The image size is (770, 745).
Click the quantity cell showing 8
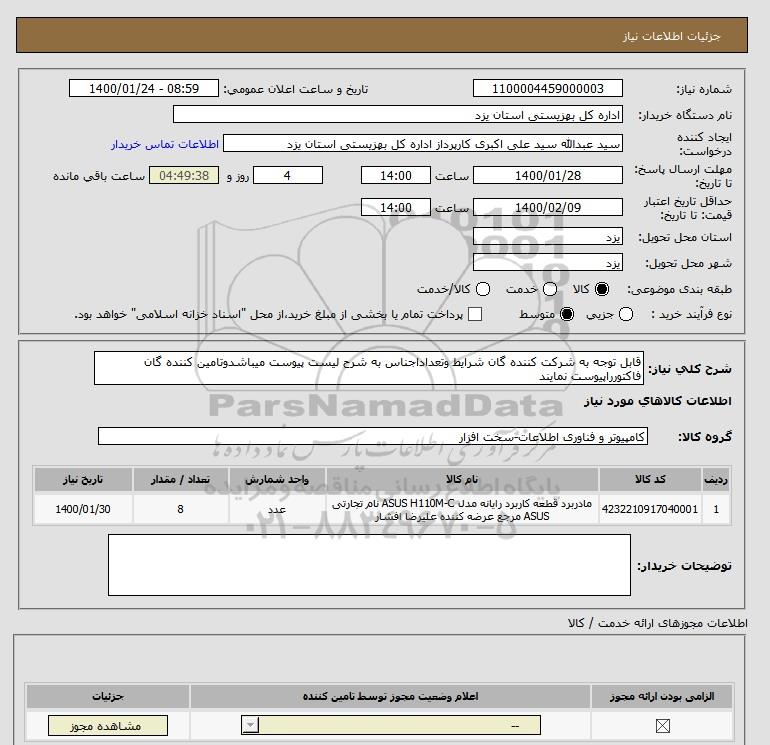tap(180, 509)
